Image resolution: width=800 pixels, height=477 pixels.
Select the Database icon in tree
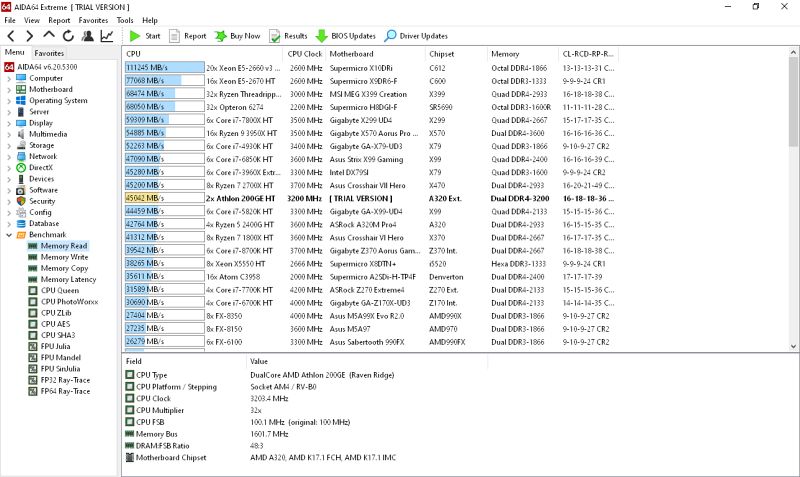pyautogui.click(x=21, y=224)
